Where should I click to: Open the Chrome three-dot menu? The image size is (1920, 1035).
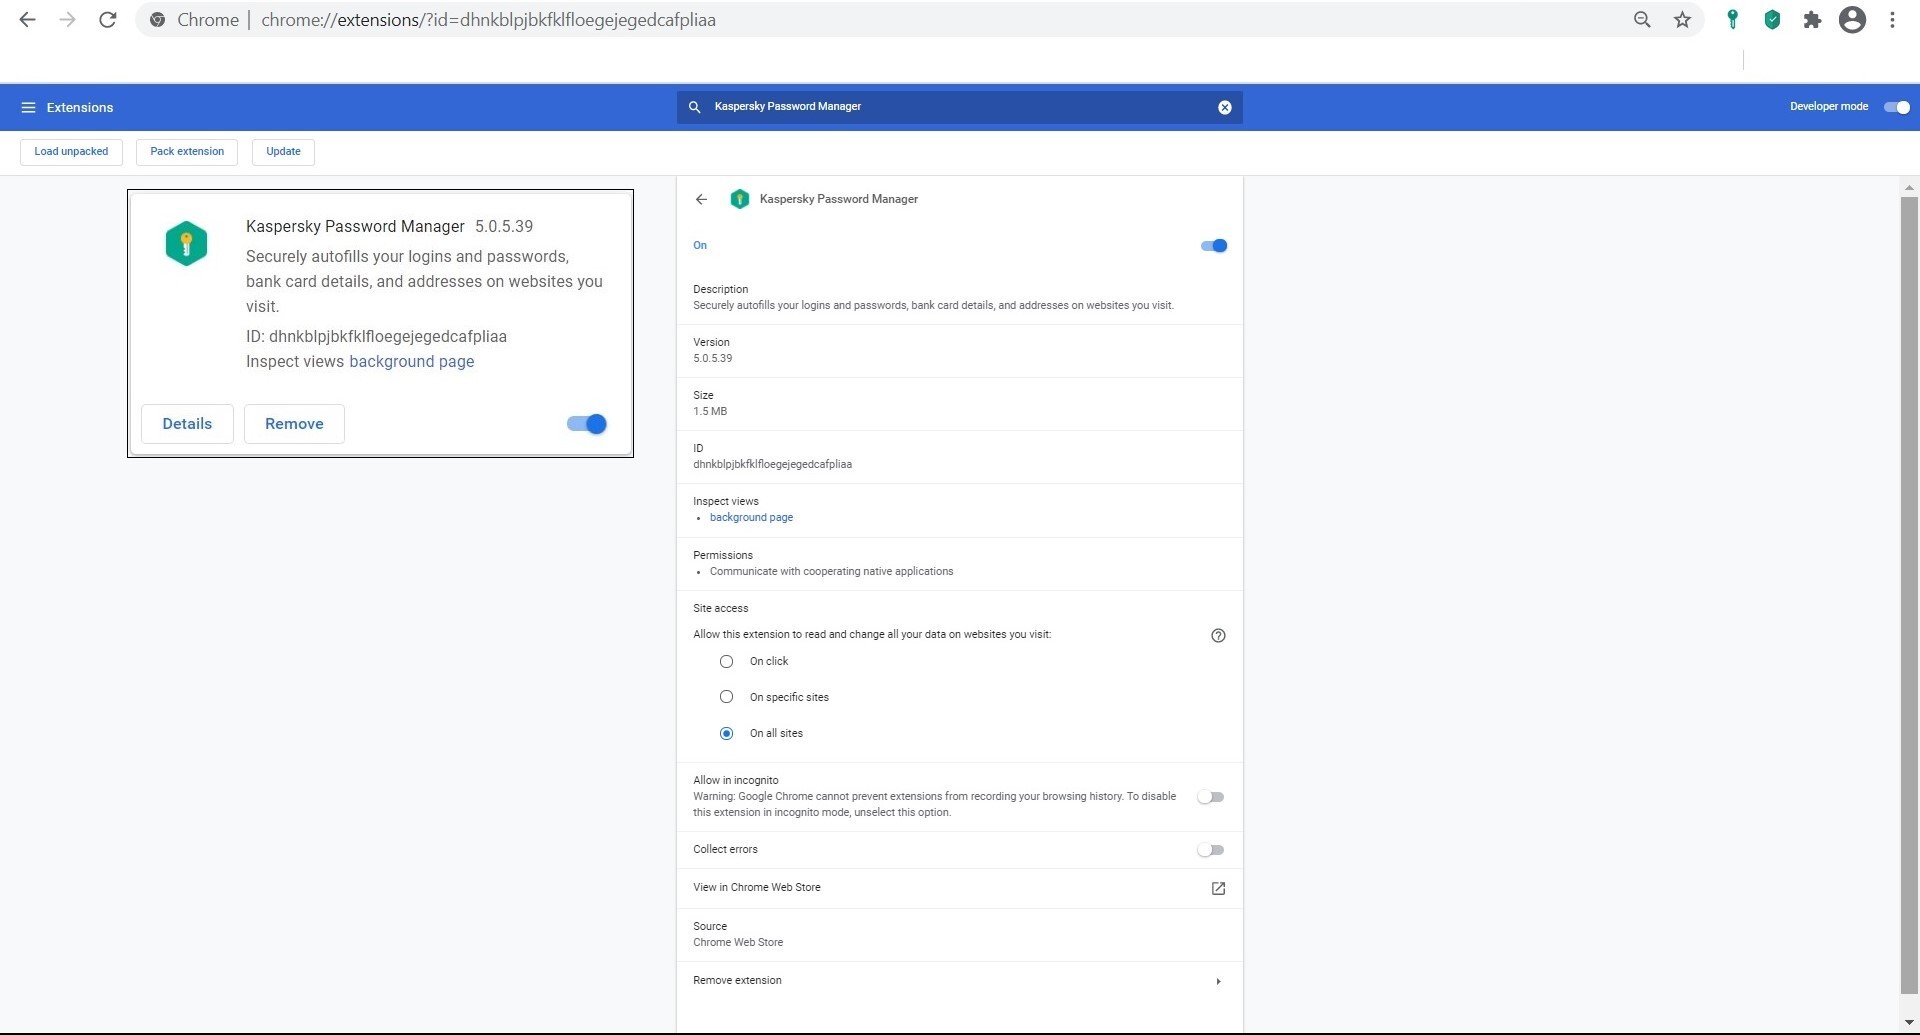click(1892, 20)
